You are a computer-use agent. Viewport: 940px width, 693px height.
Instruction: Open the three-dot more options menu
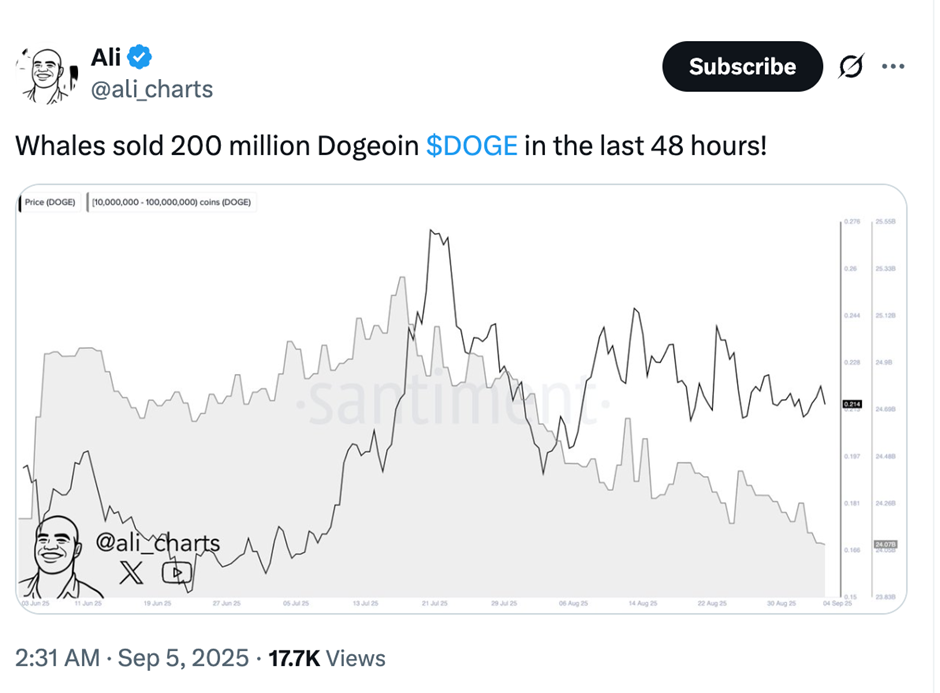pos(892,67)
